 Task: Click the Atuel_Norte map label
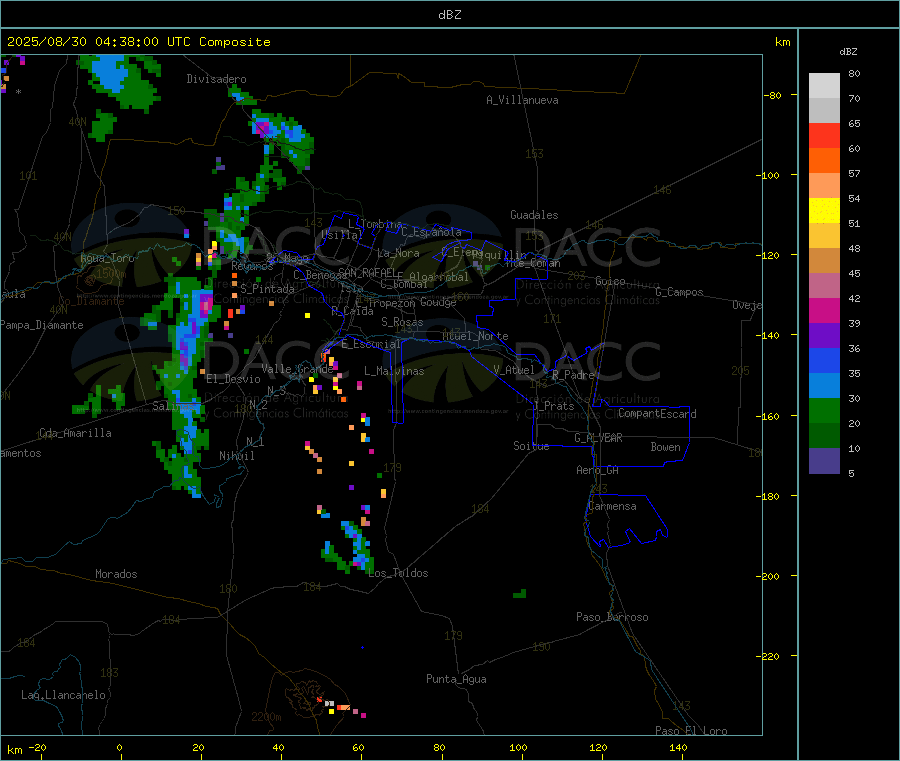[475, 336]
